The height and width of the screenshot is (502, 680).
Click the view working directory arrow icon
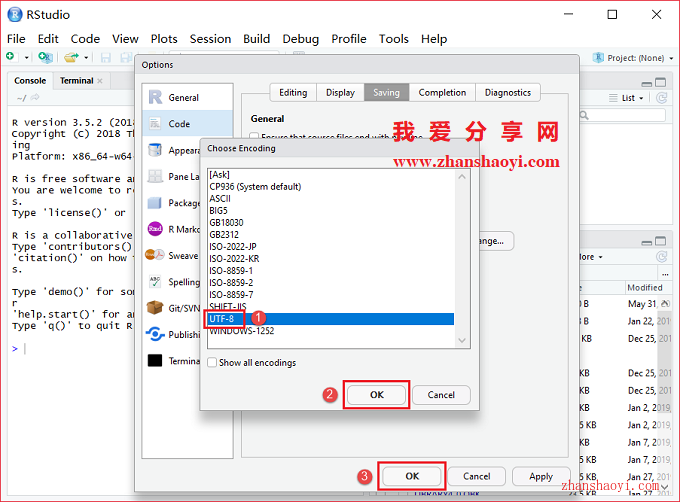coord(35,97)
